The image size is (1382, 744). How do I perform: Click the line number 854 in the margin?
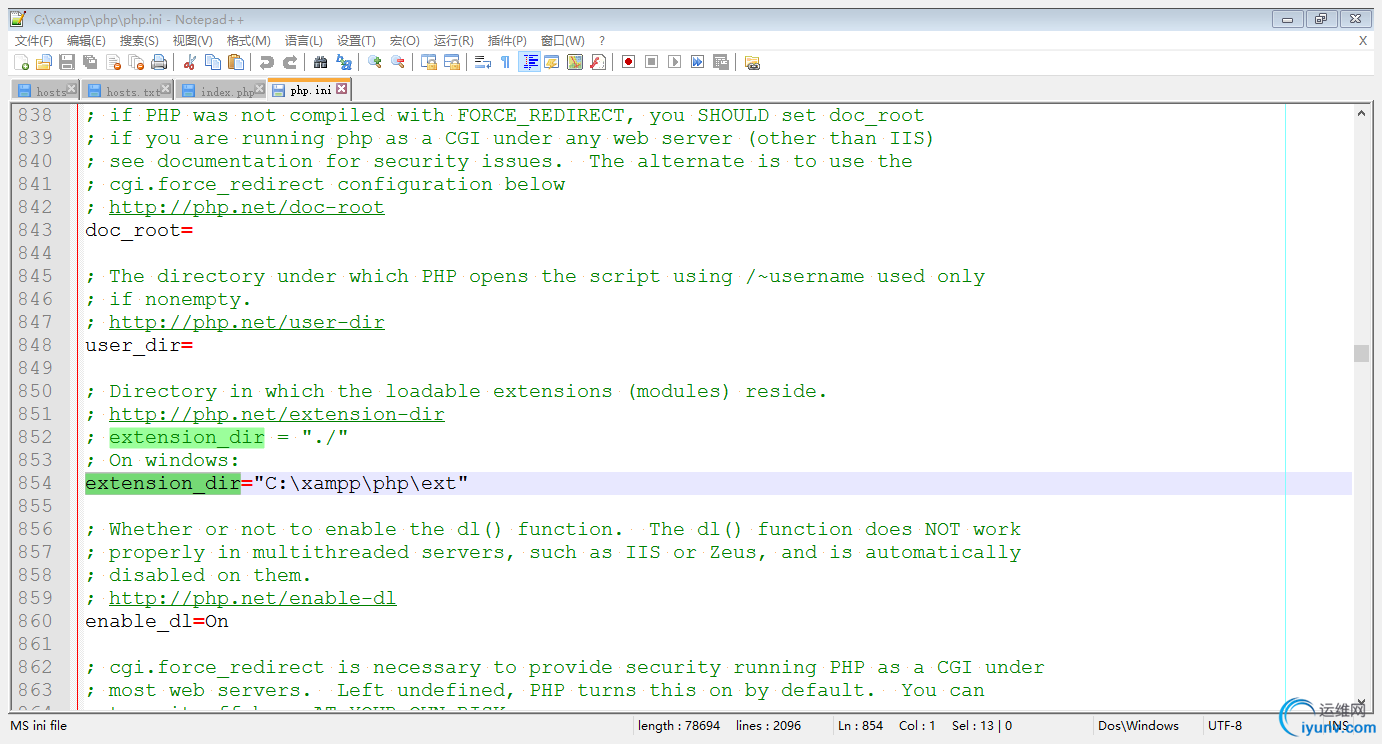tap(35, 484)
